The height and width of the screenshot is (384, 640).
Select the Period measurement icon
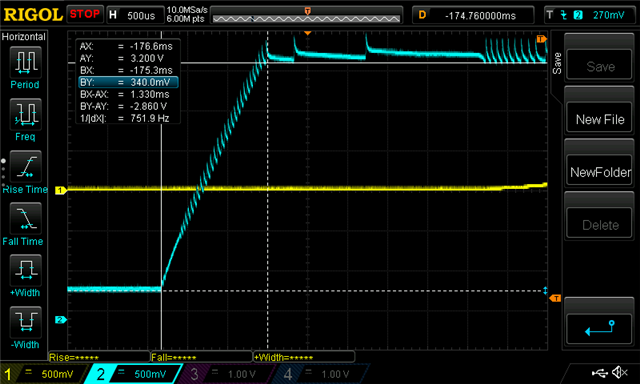pyautogui.click(x=25, y=62)
